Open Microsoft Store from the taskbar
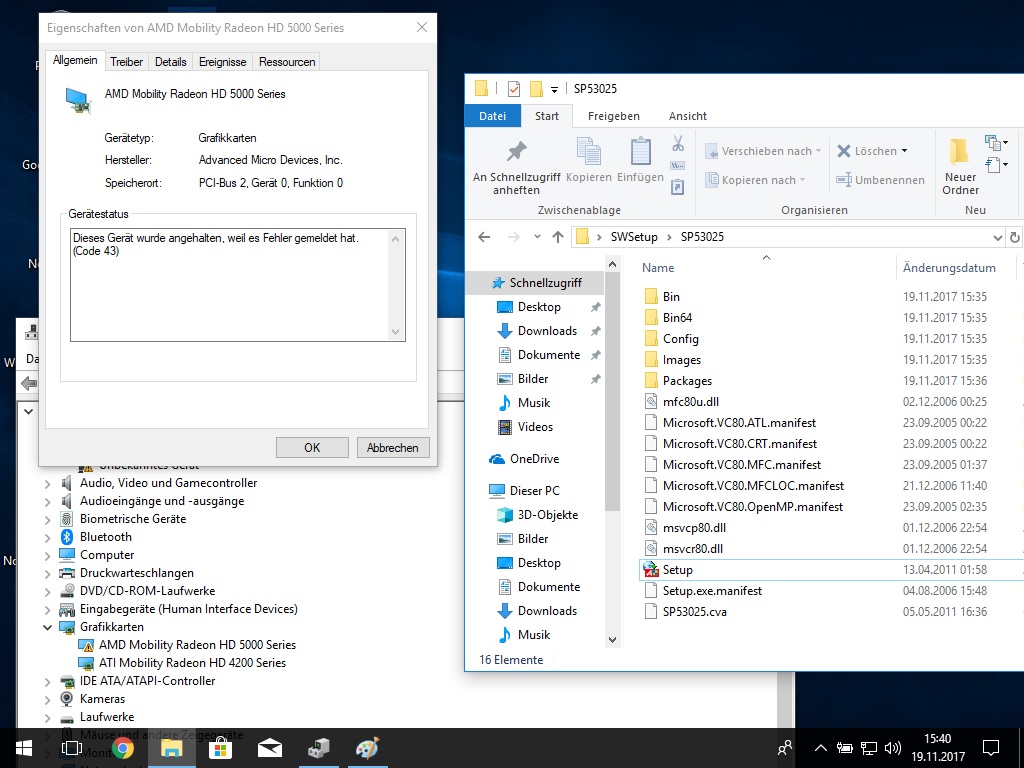 coord(220,748)
